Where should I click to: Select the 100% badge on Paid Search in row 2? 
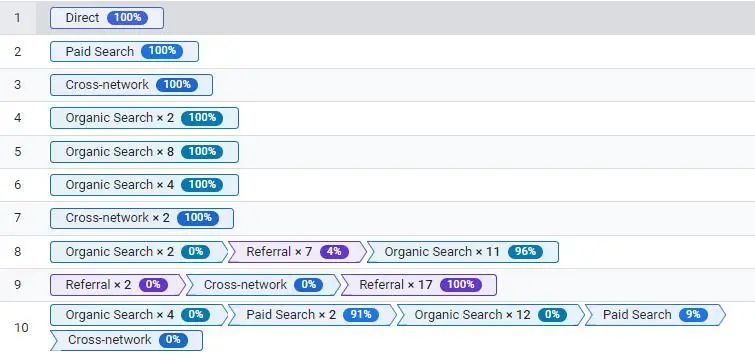click(162, 52)
